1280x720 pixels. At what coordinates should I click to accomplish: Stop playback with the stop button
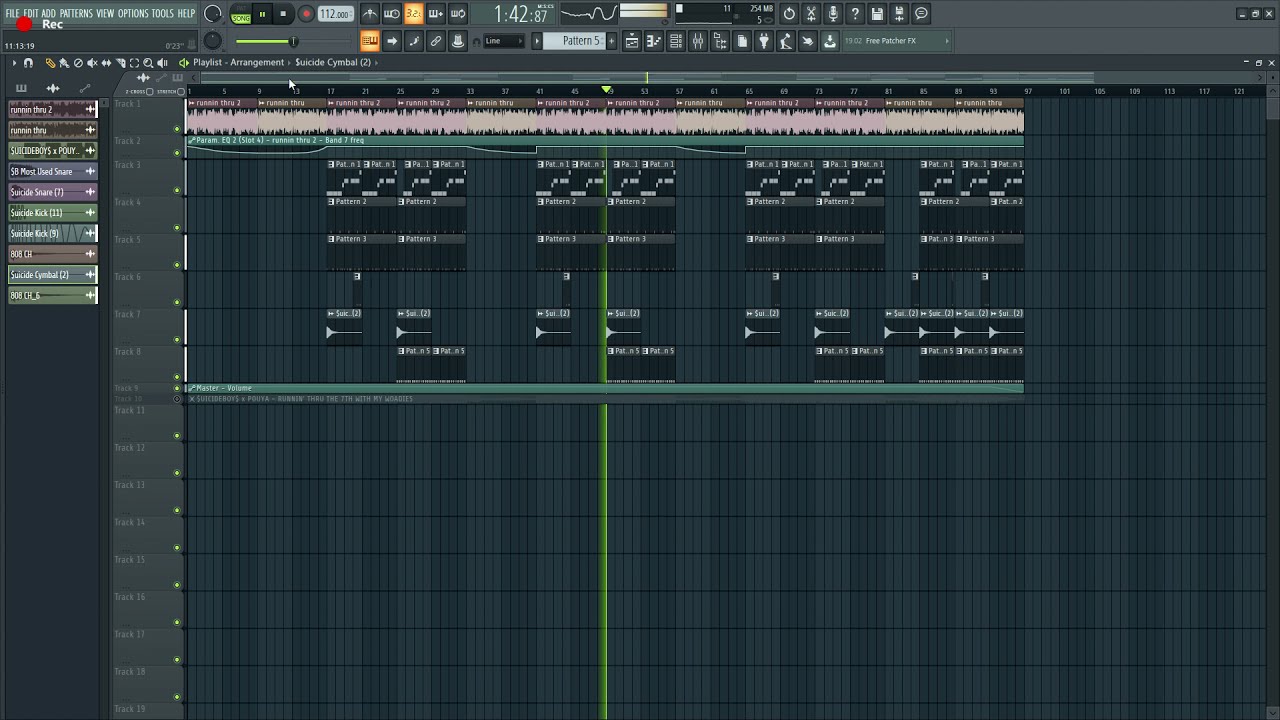coord(284,14)
